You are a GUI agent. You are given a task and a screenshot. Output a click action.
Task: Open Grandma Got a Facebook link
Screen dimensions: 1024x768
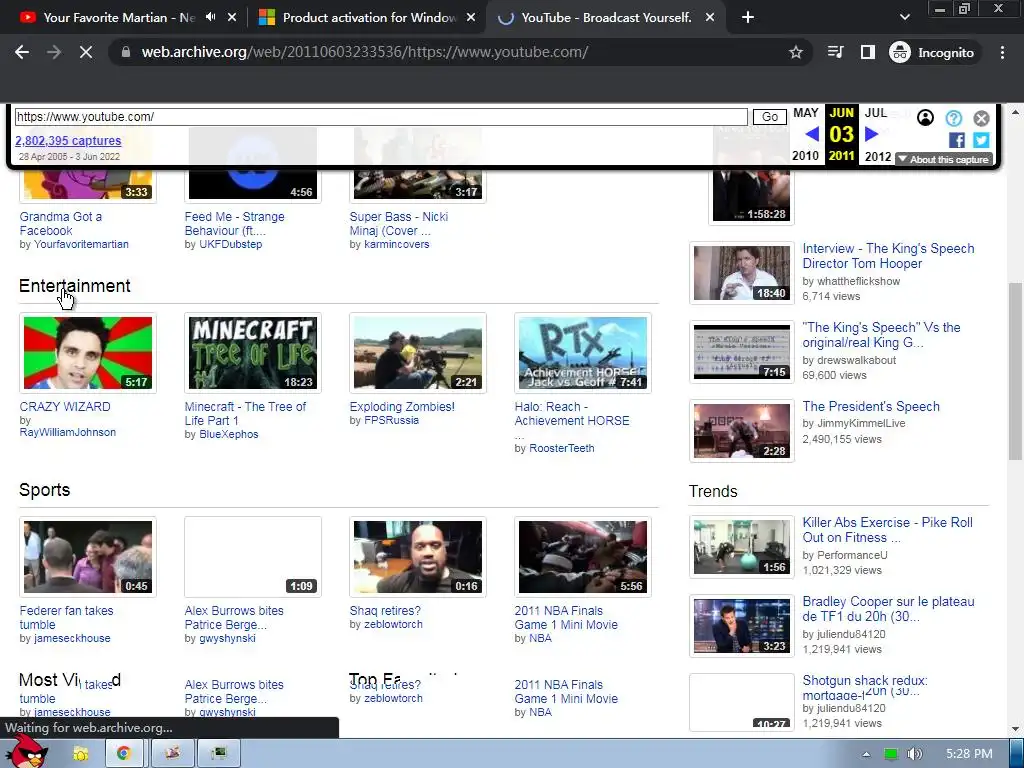point(61,223)
